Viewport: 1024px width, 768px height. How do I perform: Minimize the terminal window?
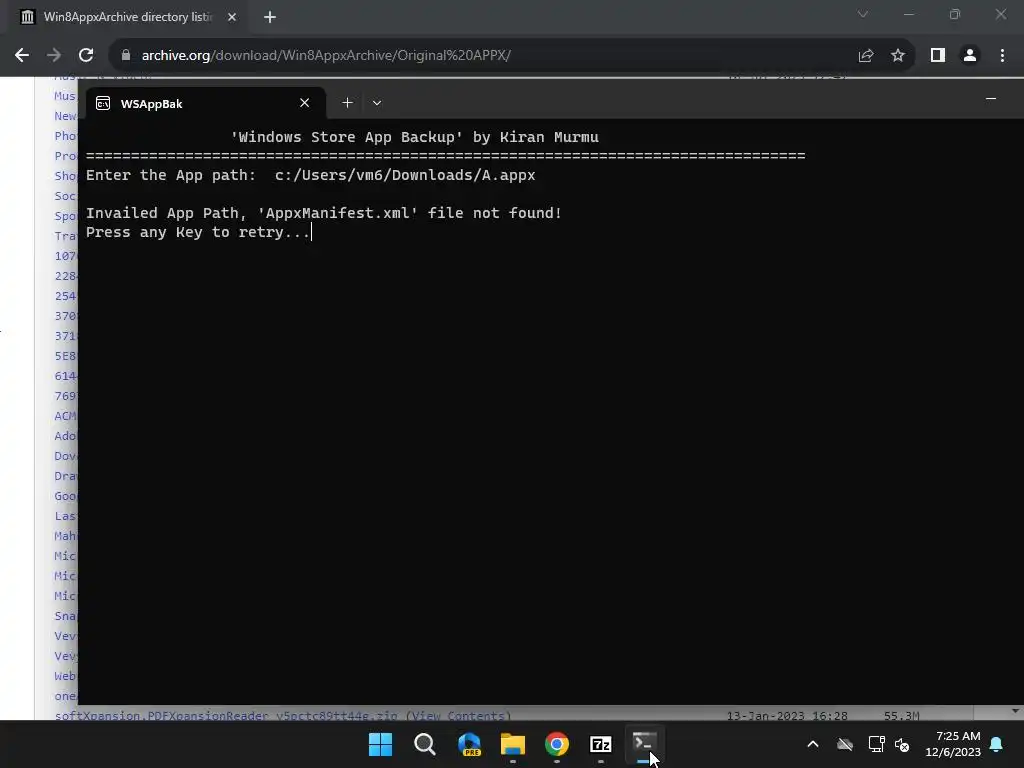coord(991,99)
